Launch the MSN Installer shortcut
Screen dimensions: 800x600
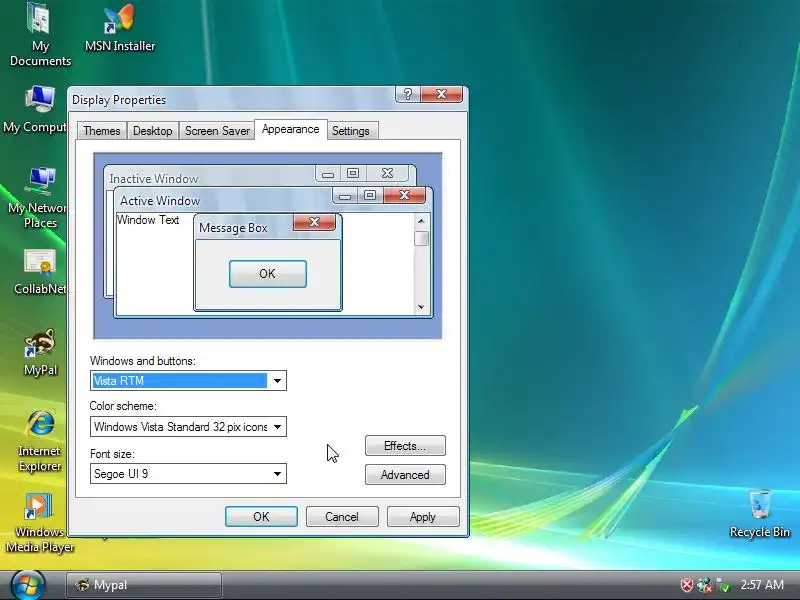[x=120, y=28]
